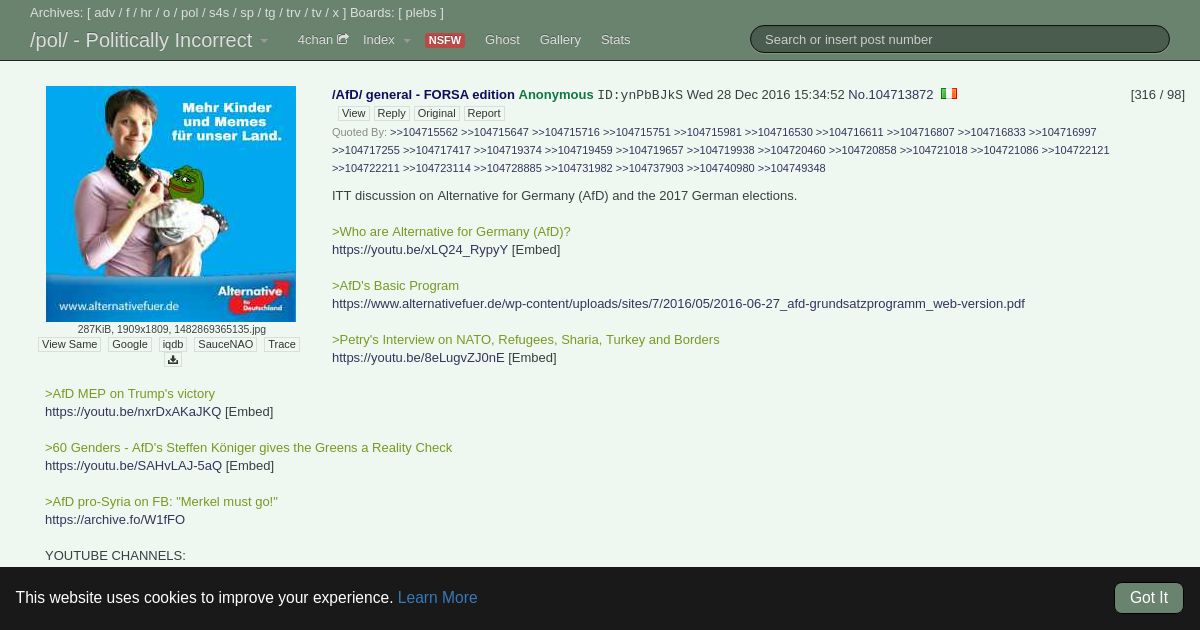Click the thread title /AfD/ general - FORSA edition

pyautogui.click(x=423, y=95)
